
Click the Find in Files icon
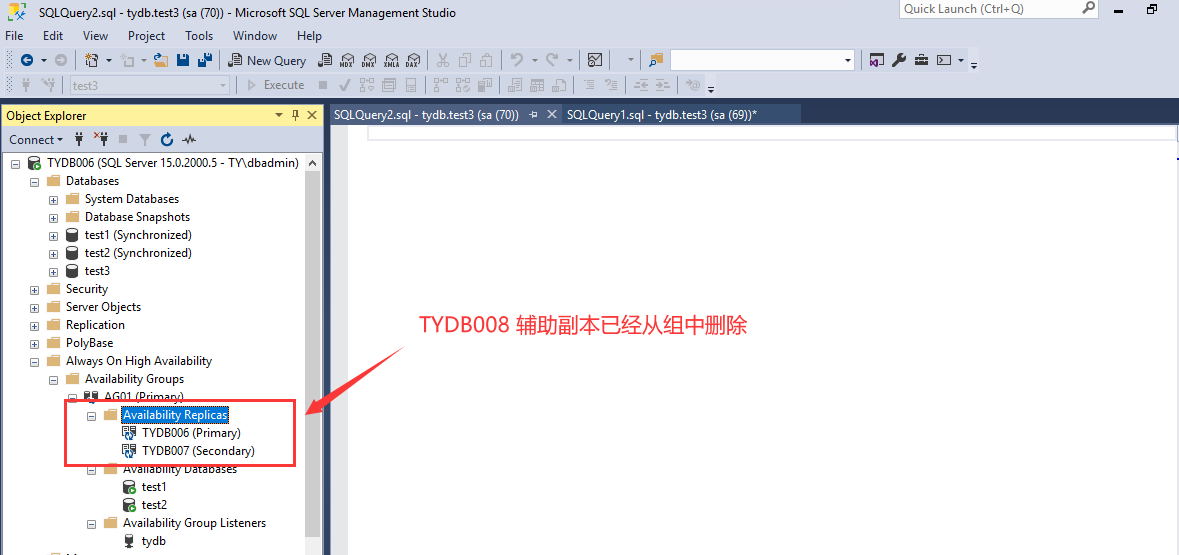click(656, 60)
